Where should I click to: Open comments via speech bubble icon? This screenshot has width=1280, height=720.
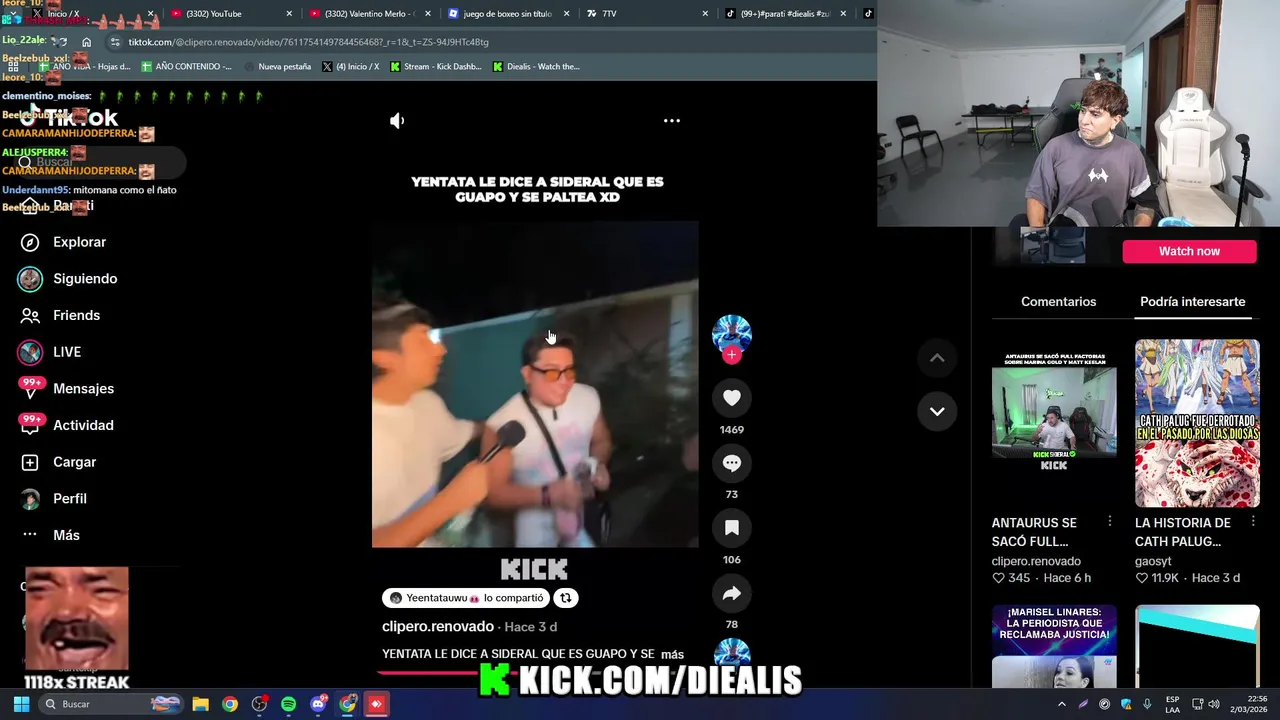pyautogui.click(x=732, y=463)
